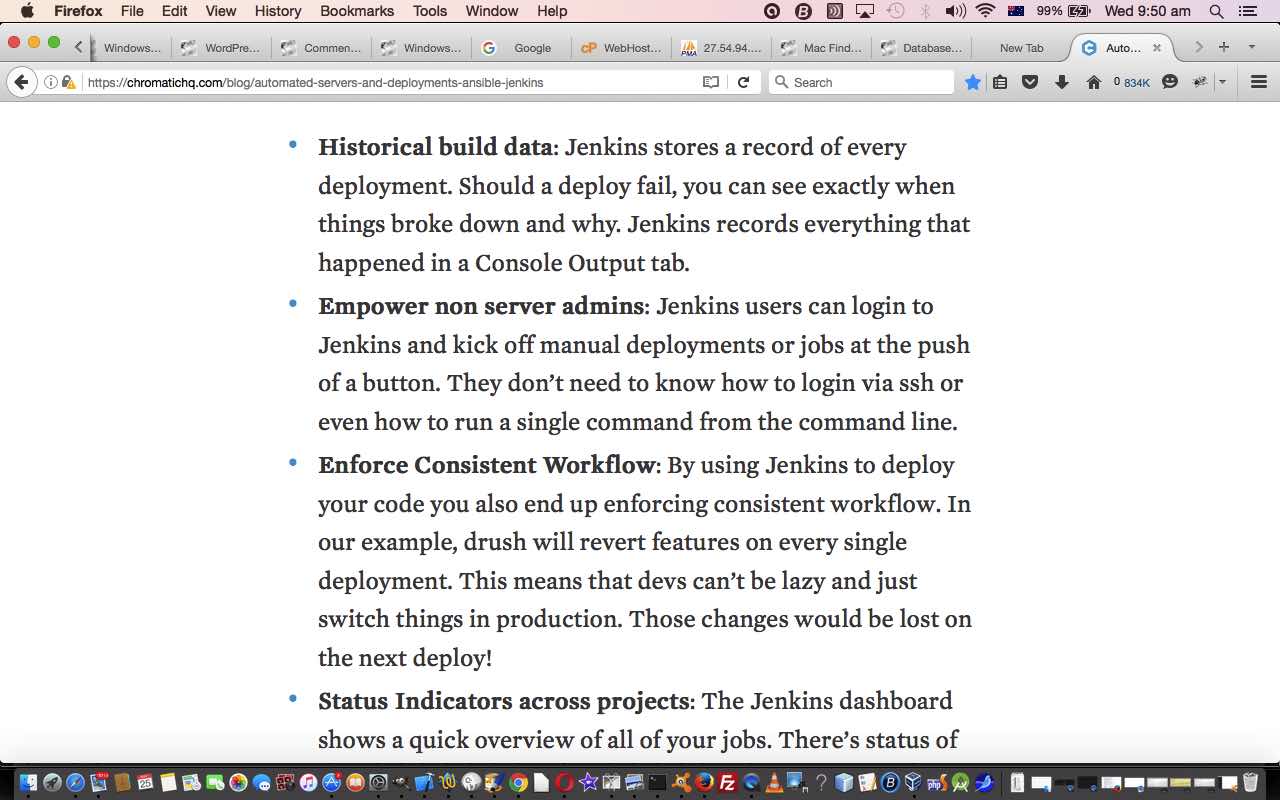Open the Australian flag input menu
This screenshot has height=800, width=1280.
pyautogui.click(x=1017, y=11)
